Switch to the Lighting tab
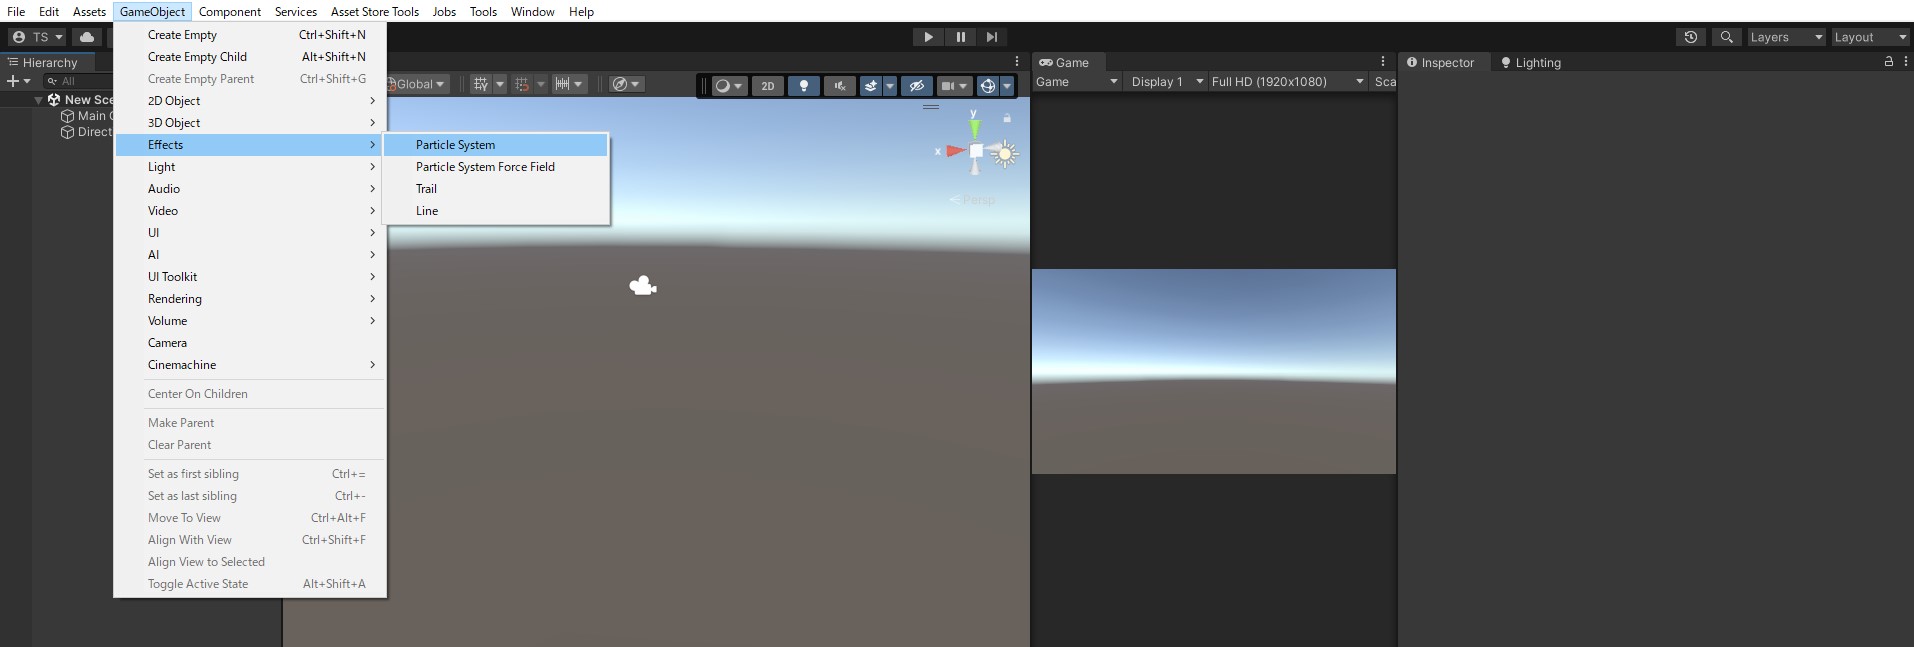Image resolution: width=1914 pixels, height=647 pixels. coord(1531,63)
